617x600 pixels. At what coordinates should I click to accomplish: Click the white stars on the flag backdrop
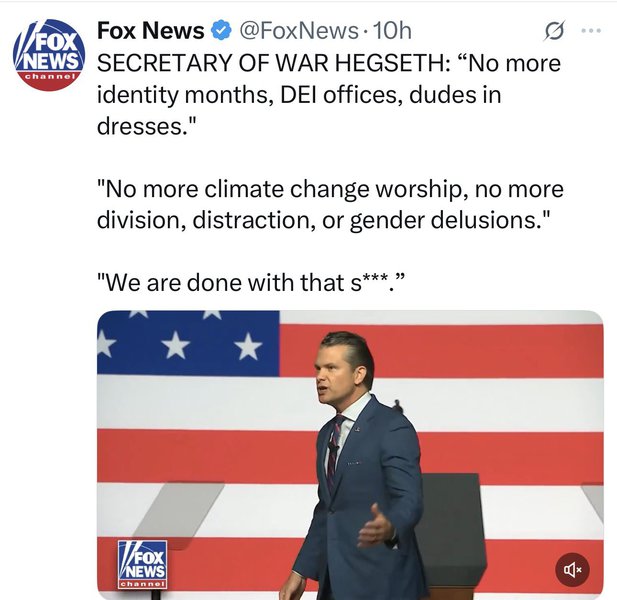[176, 344]
